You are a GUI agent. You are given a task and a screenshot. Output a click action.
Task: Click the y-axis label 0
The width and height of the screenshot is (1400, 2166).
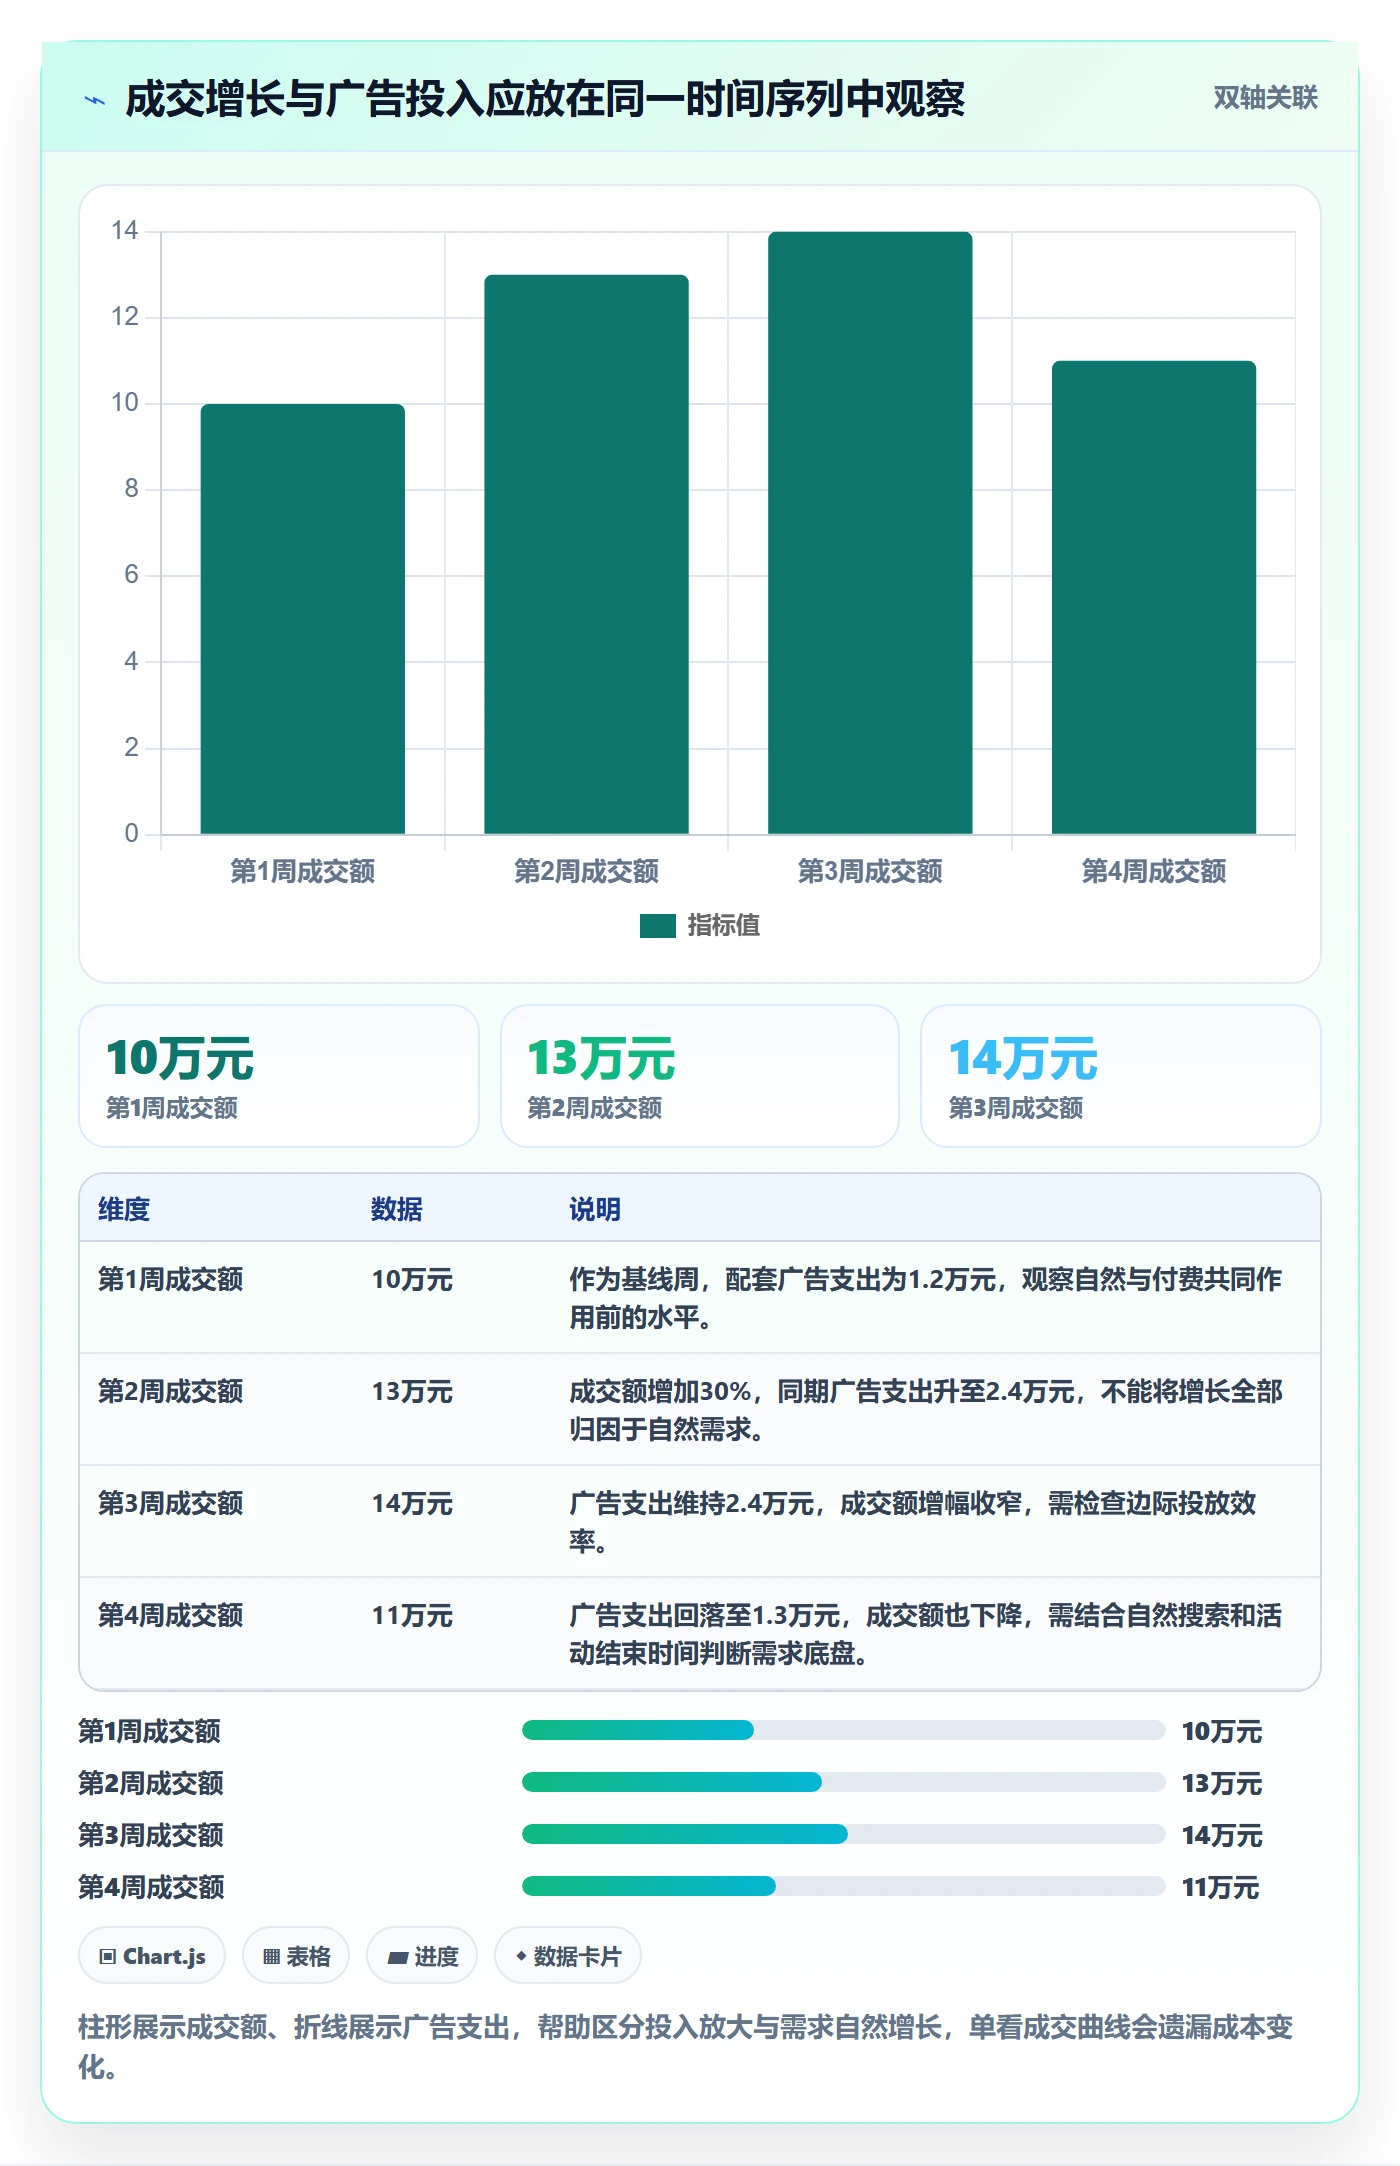coord(131,833)
